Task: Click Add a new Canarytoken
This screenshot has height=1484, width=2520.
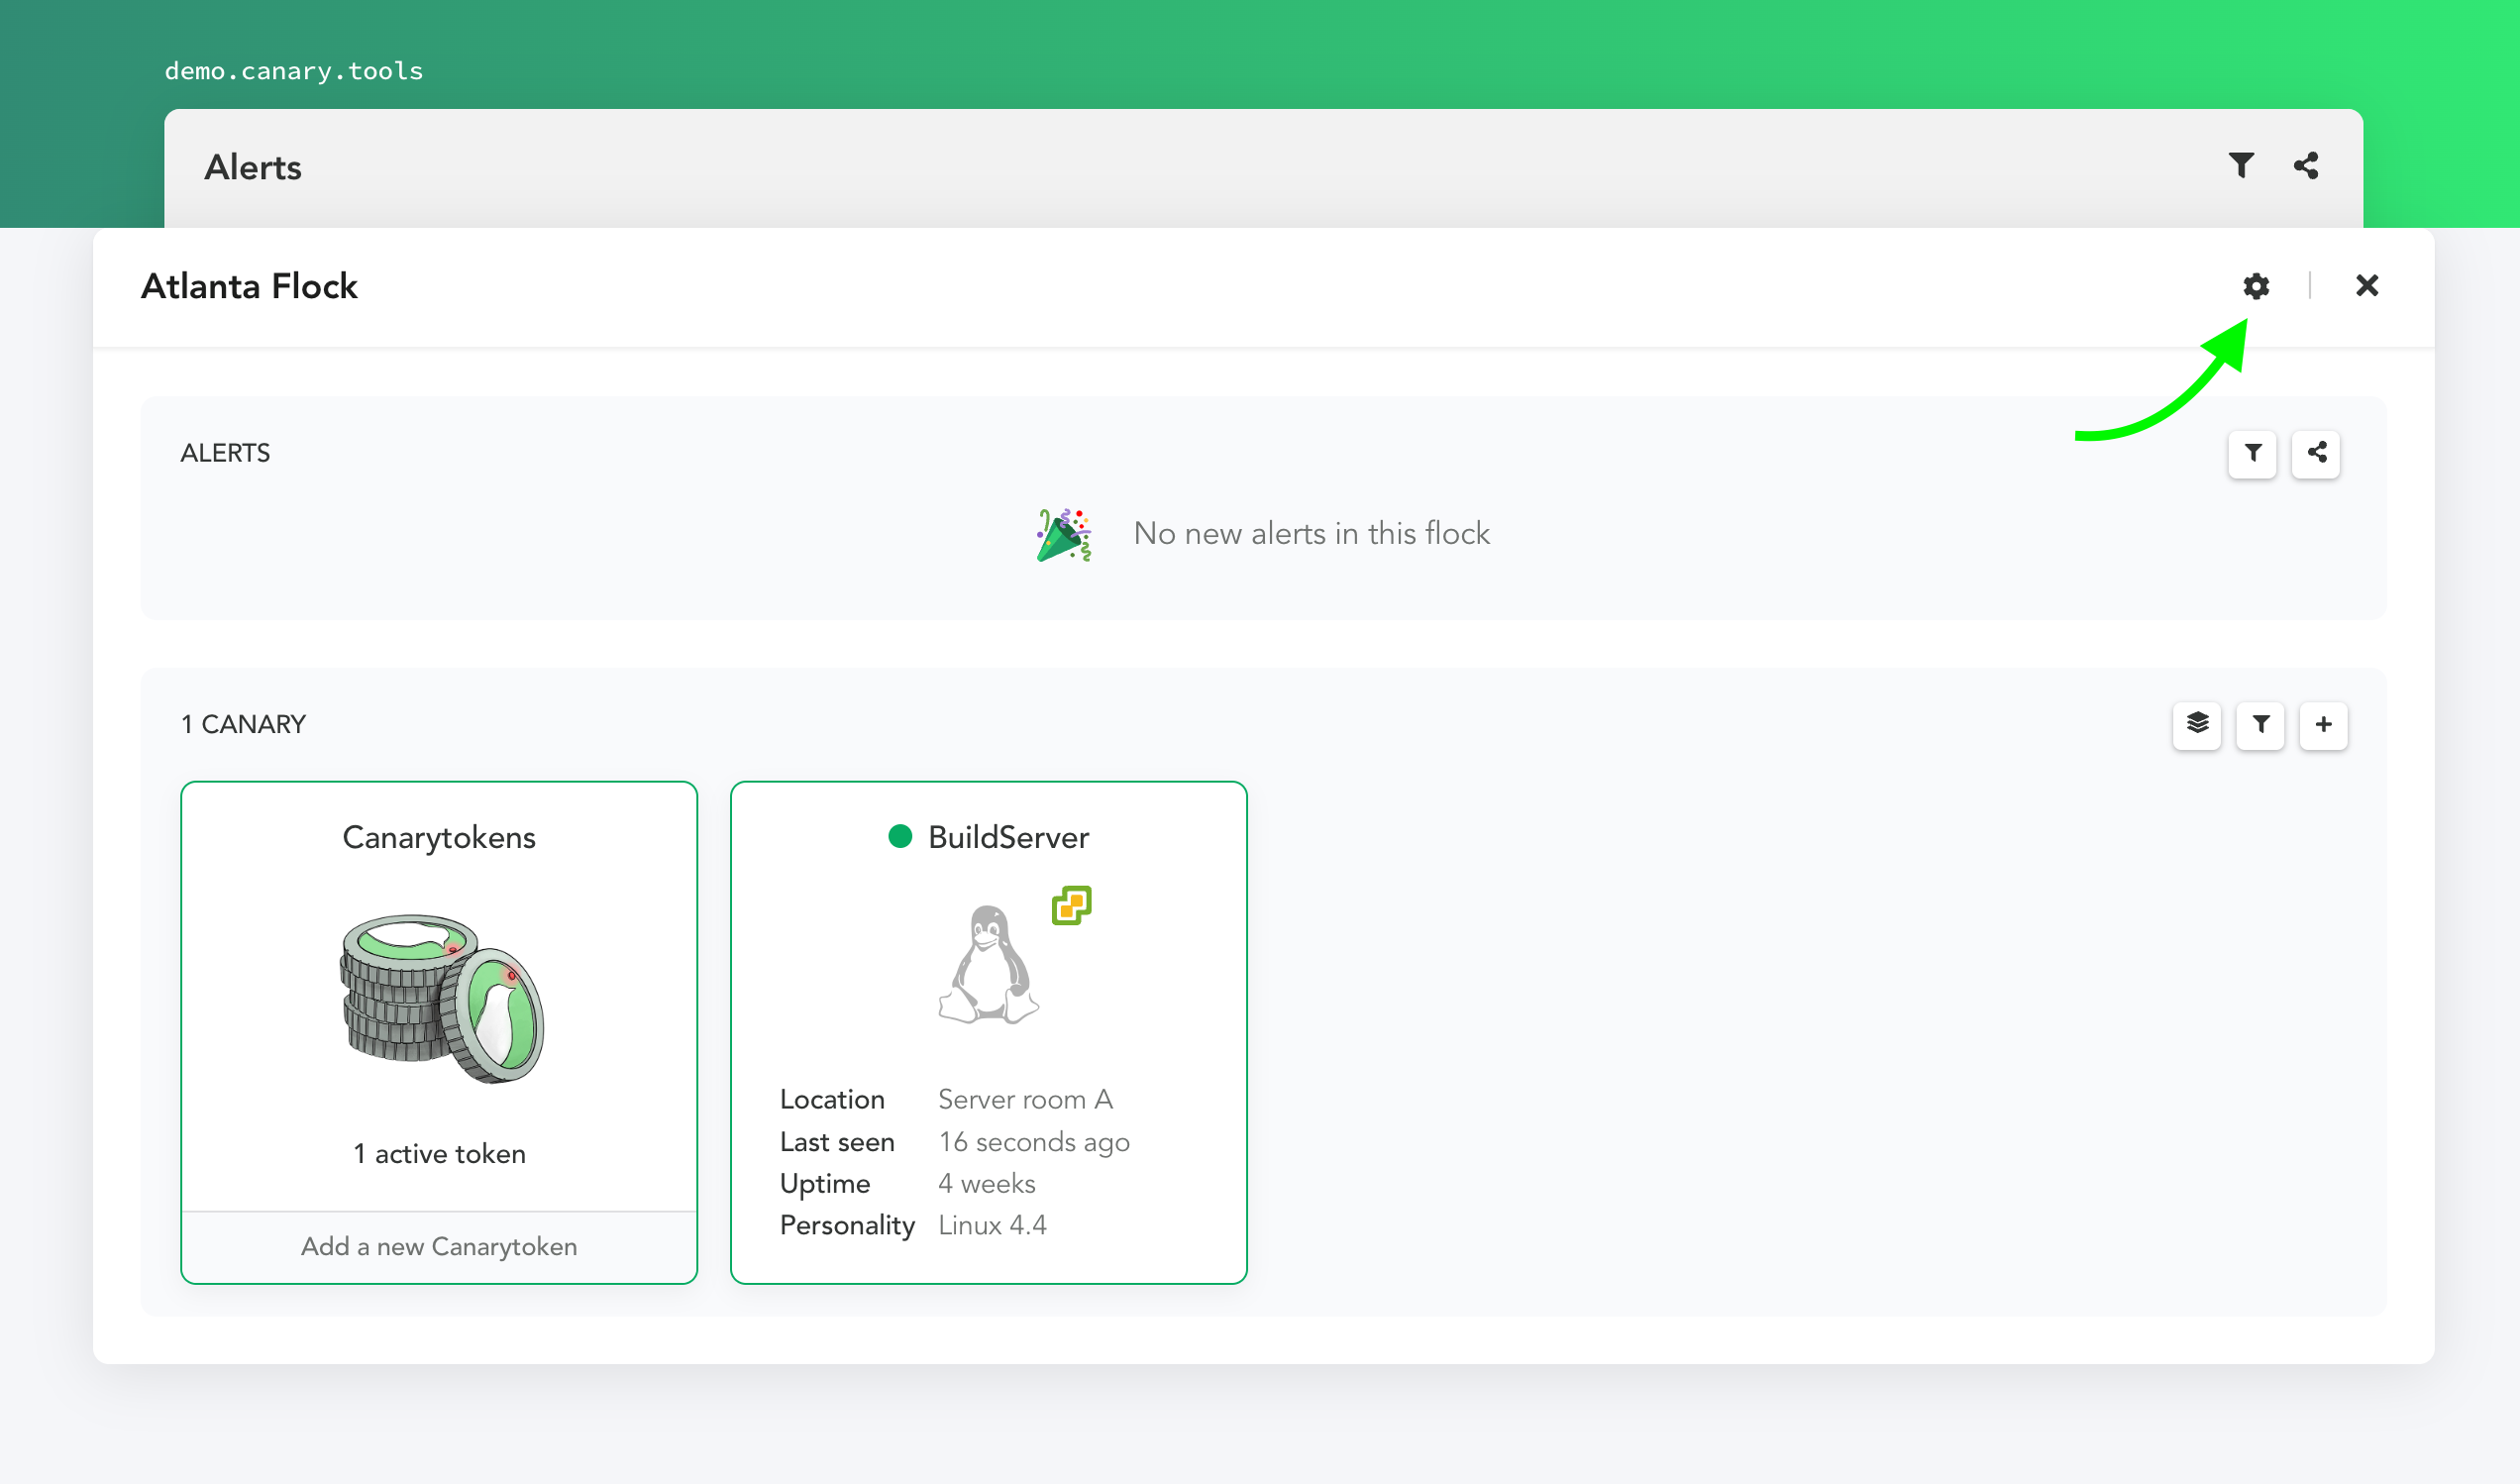Action: tap(439, 1247)
